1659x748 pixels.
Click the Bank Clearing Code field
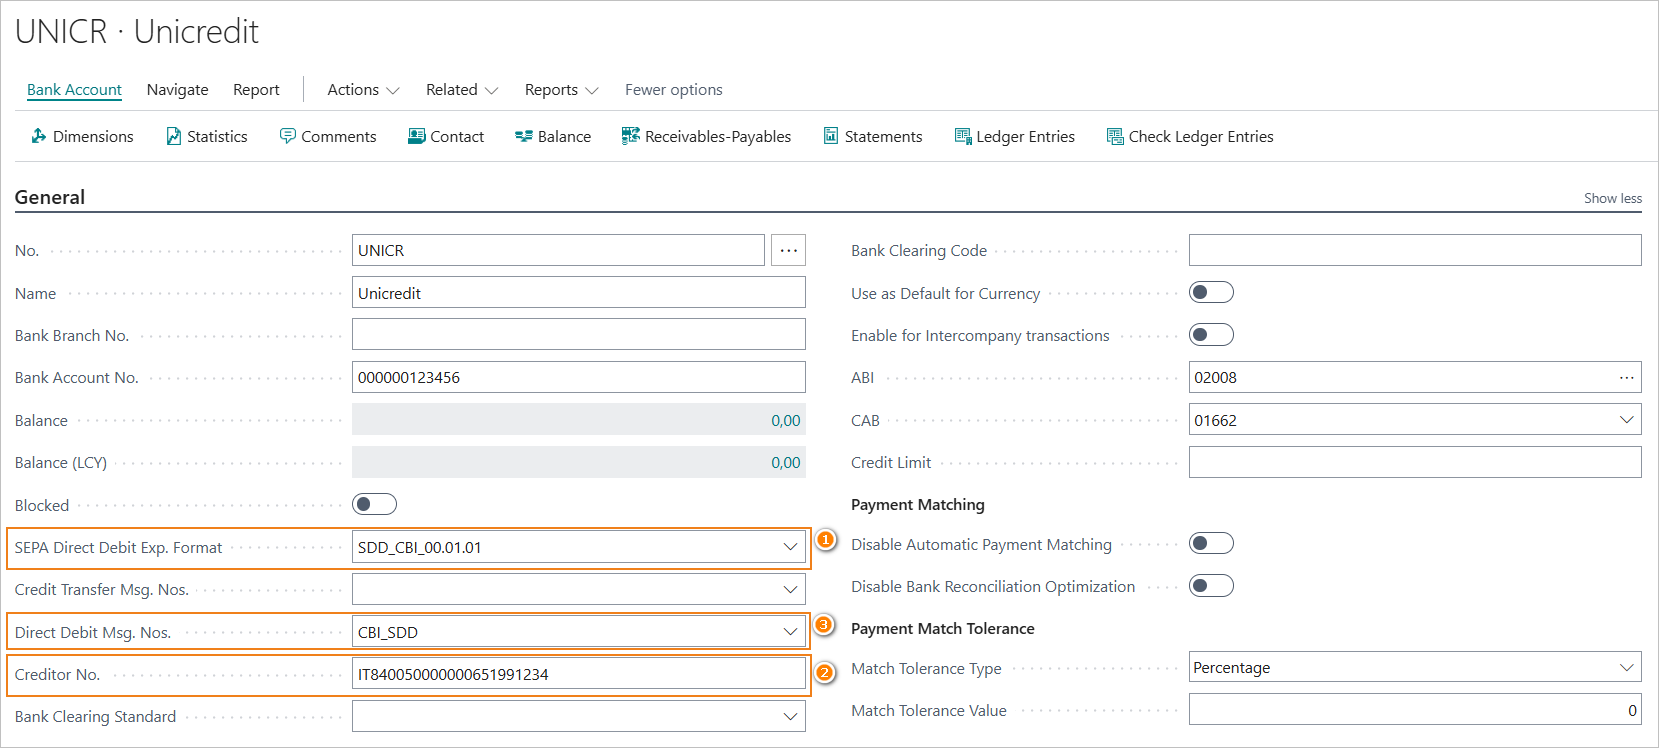(1415, 250)
